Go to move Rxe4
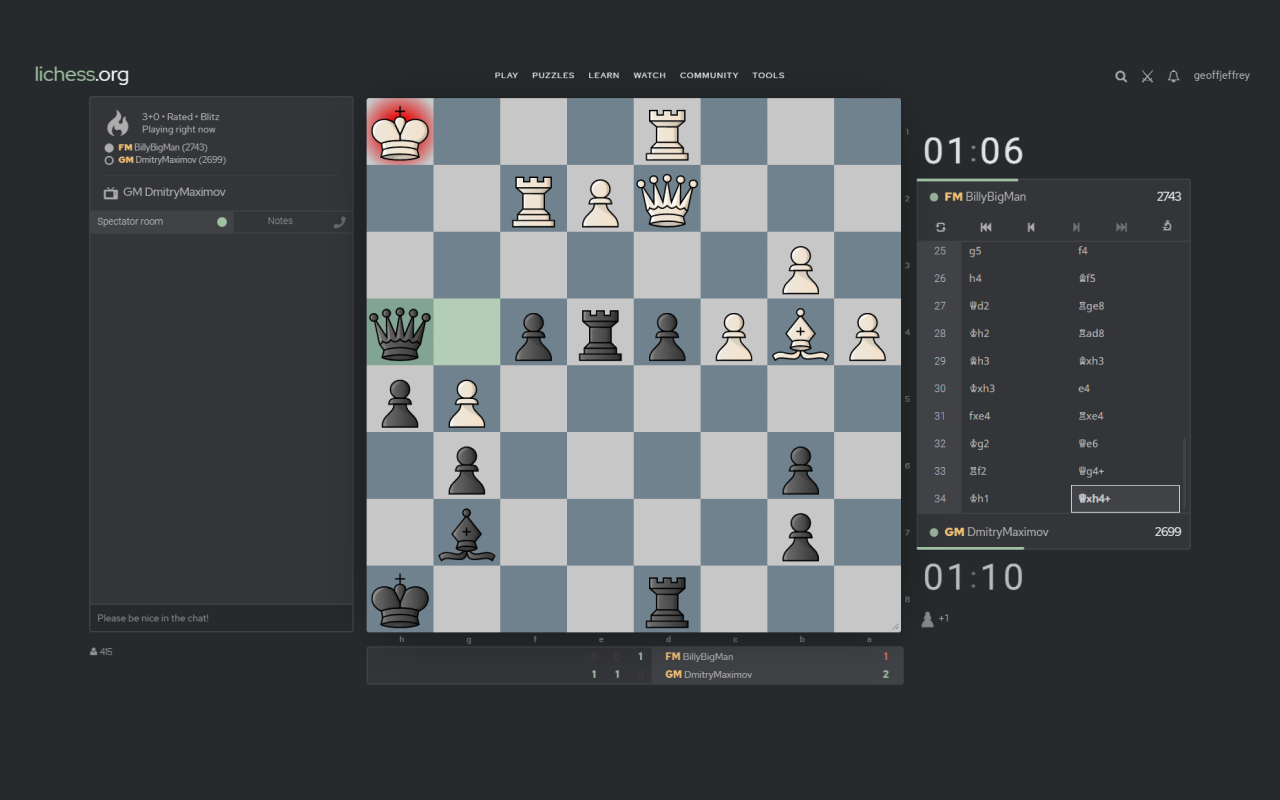 (1125, 416)
